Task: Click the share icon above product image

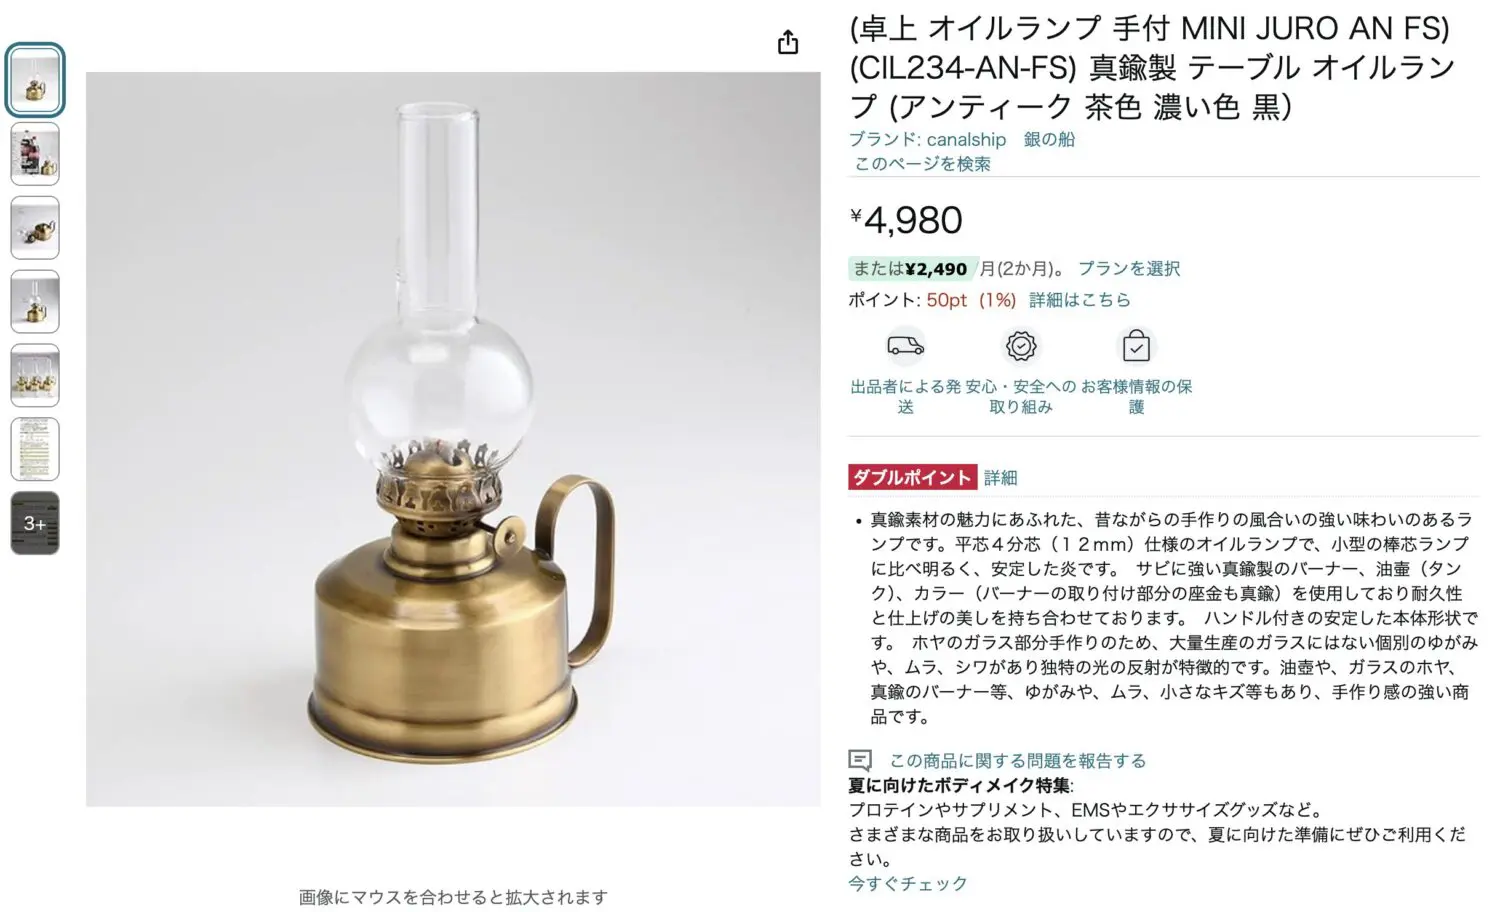Action: (788, 42)
